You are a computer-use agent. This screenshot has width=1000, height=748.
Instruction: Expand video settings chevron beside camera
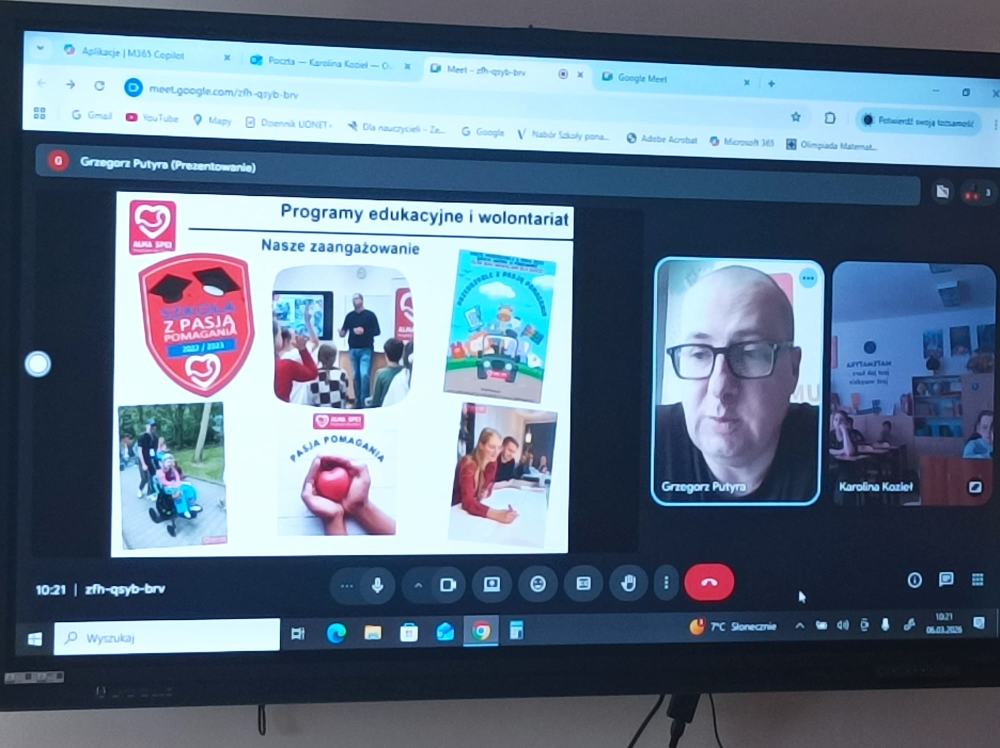(x=418, y=585)
